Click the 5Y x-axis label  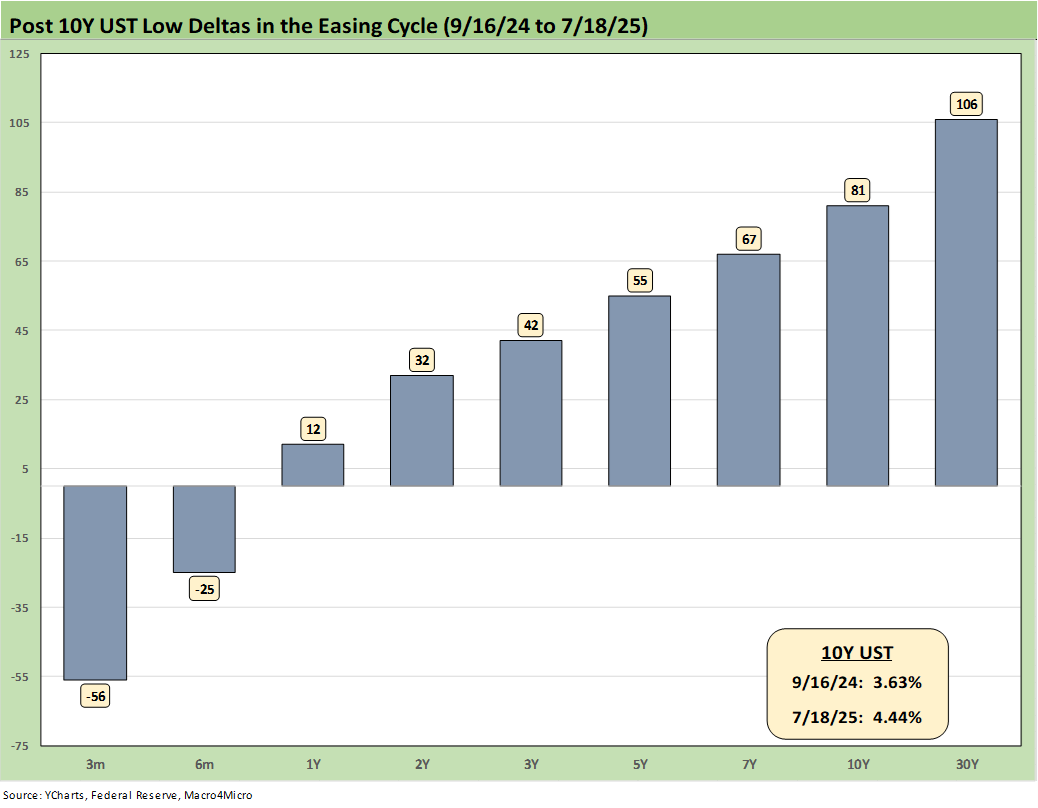(640, 764)
